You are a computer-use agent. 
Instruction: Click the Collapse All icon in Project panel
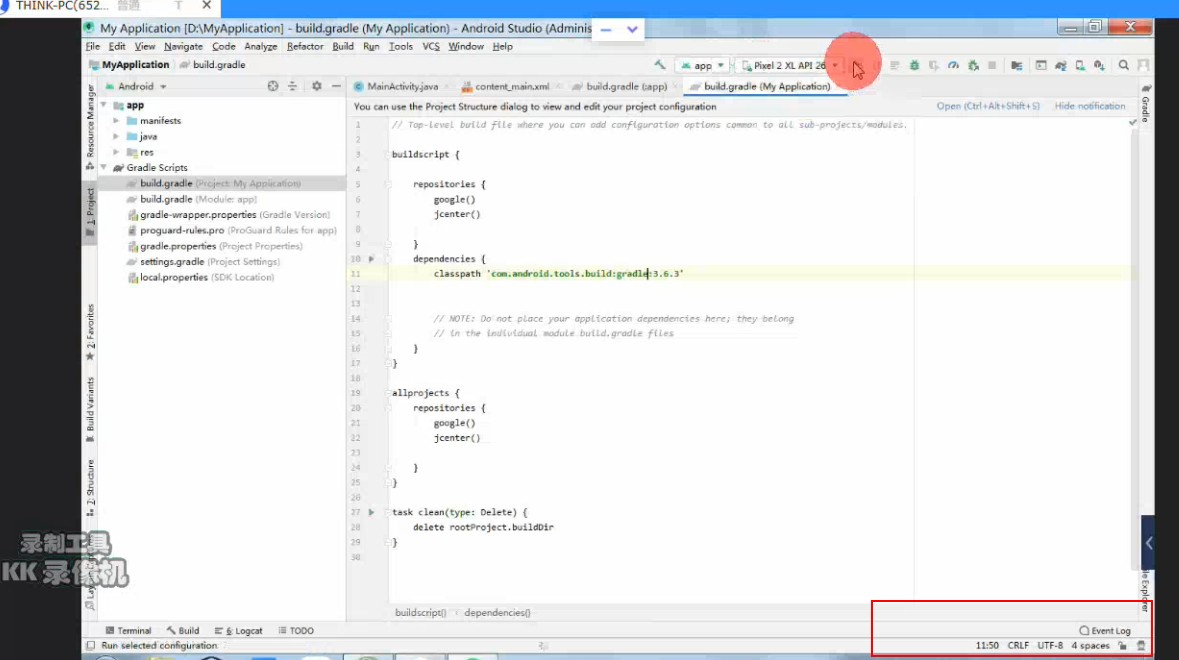point(292,86)
